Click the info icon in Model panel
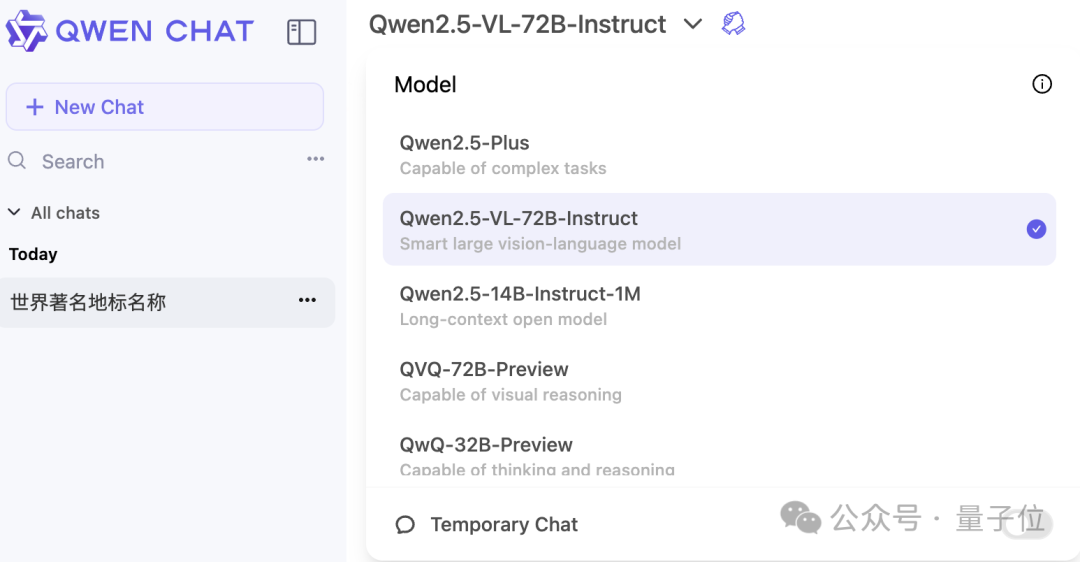 click(x=1042, y=84)
